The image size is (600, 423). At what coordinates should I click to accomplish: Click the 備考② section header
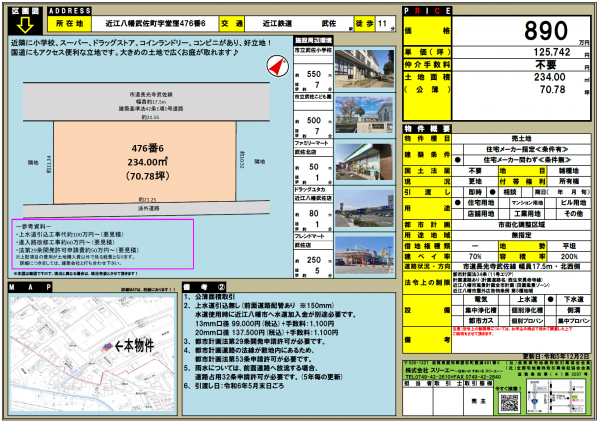pyautogui.click(x=204, y=287)
